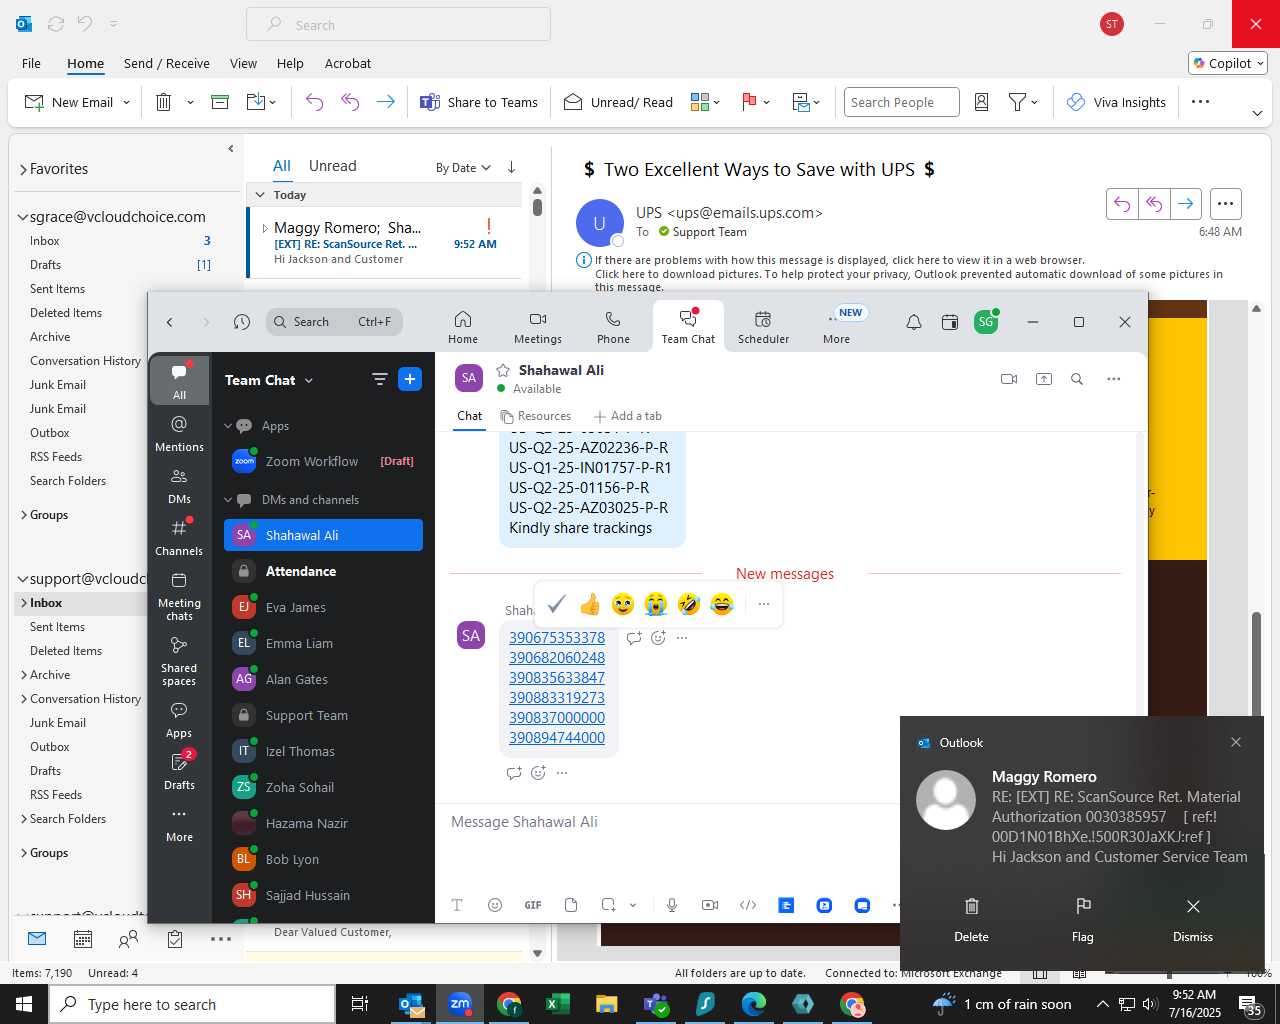This screenshot has width=1280, height=1024.
Task: Collapse DMs and channels section
Action: (x=228, y=500)
